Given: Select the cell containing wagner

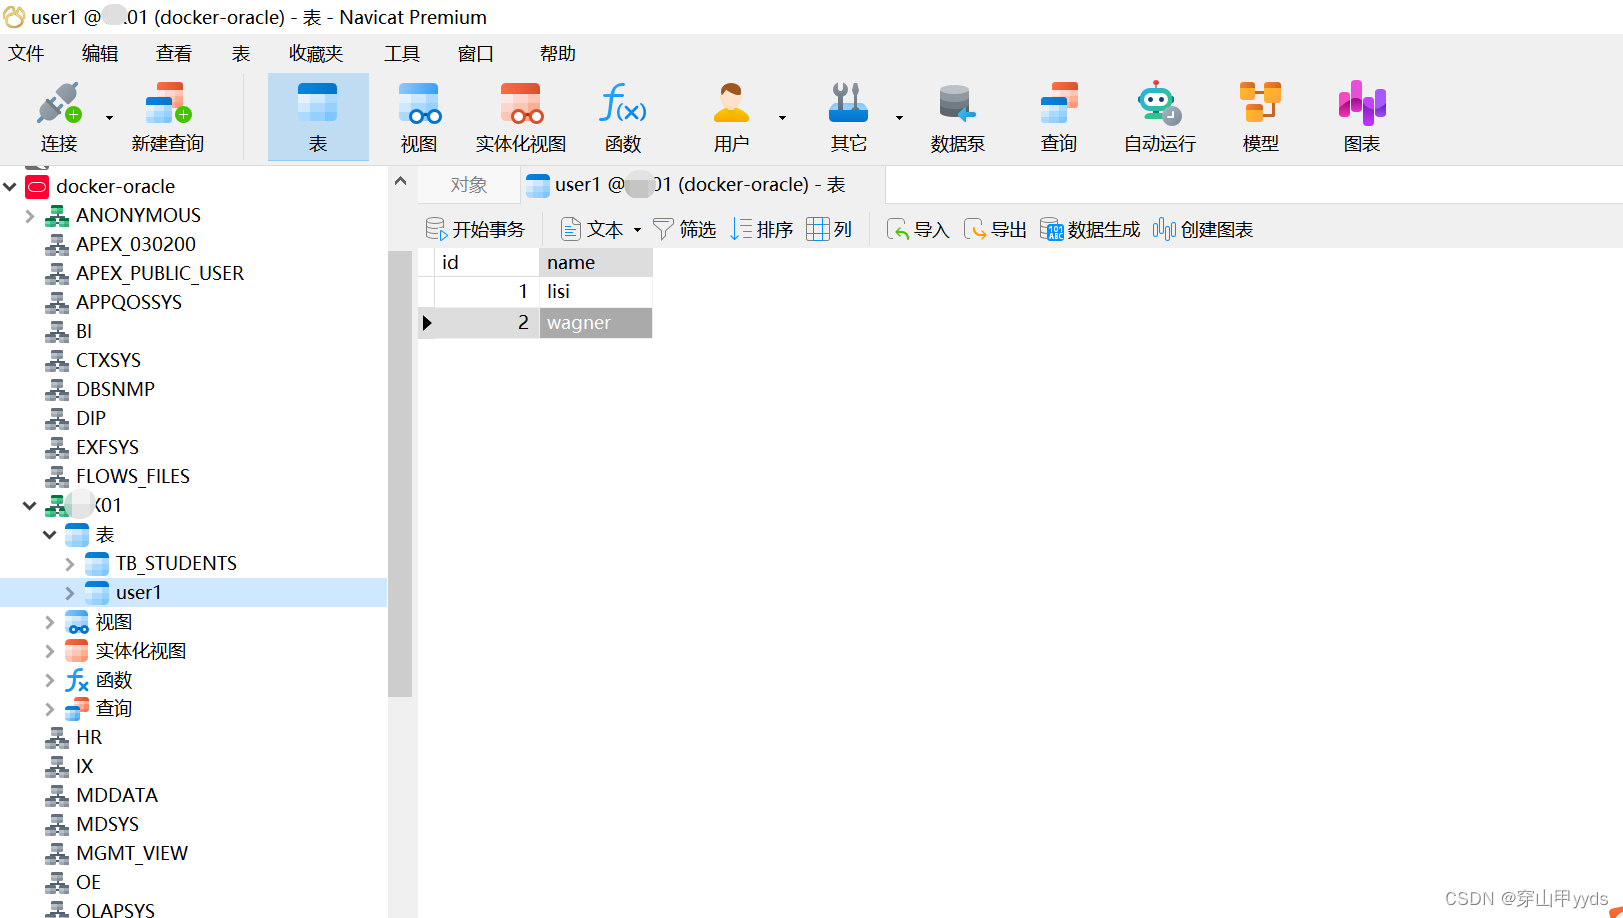Looking at the screenshot, I should pos(596,322).
